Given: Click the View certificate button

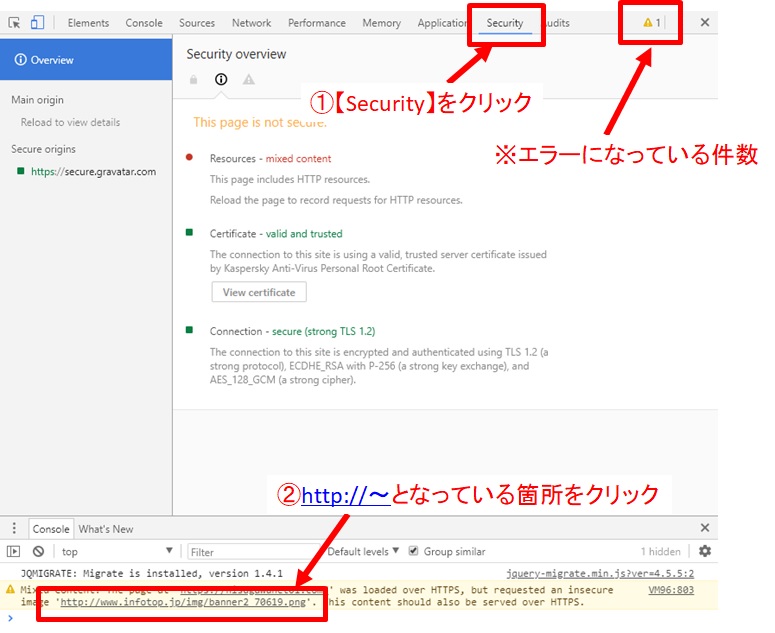Looking at the screenshot, I should (259, 292).
